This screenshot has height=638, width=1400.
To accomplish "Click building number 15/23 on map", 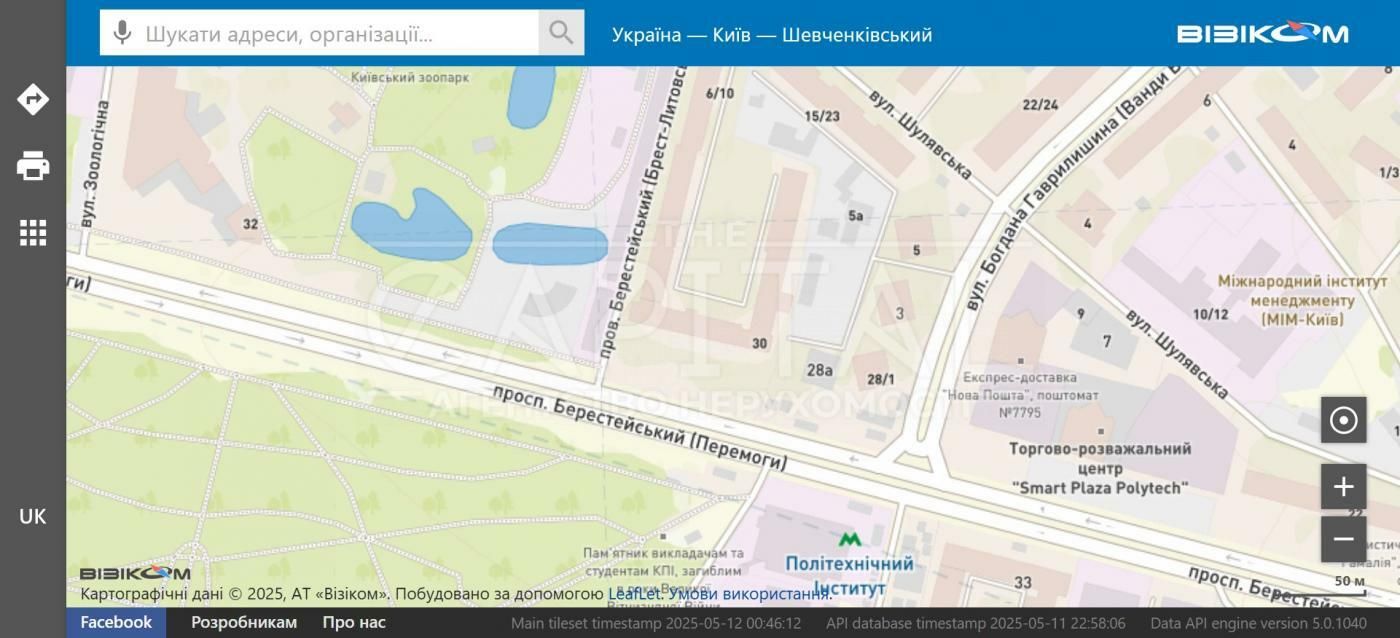I will click(x=822, y=116).
